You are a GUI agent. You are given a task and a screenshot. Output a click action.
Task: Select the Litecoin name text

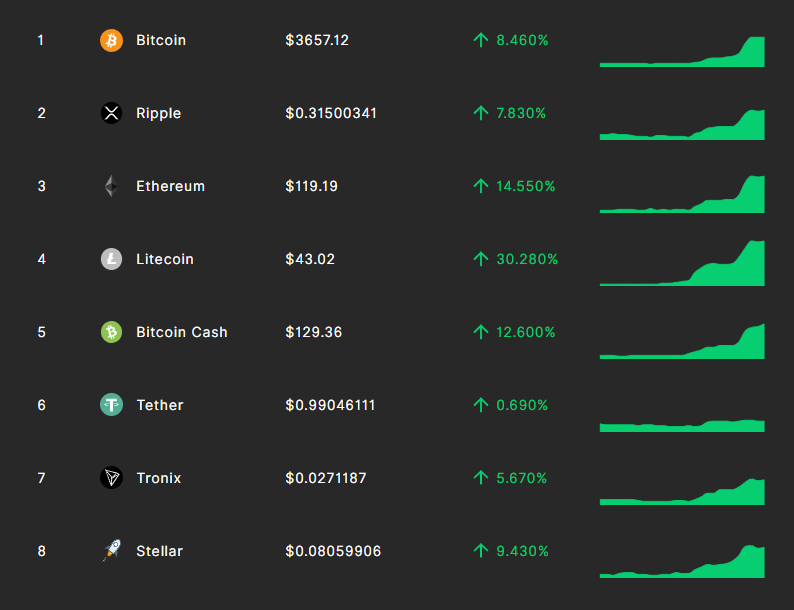165,259
